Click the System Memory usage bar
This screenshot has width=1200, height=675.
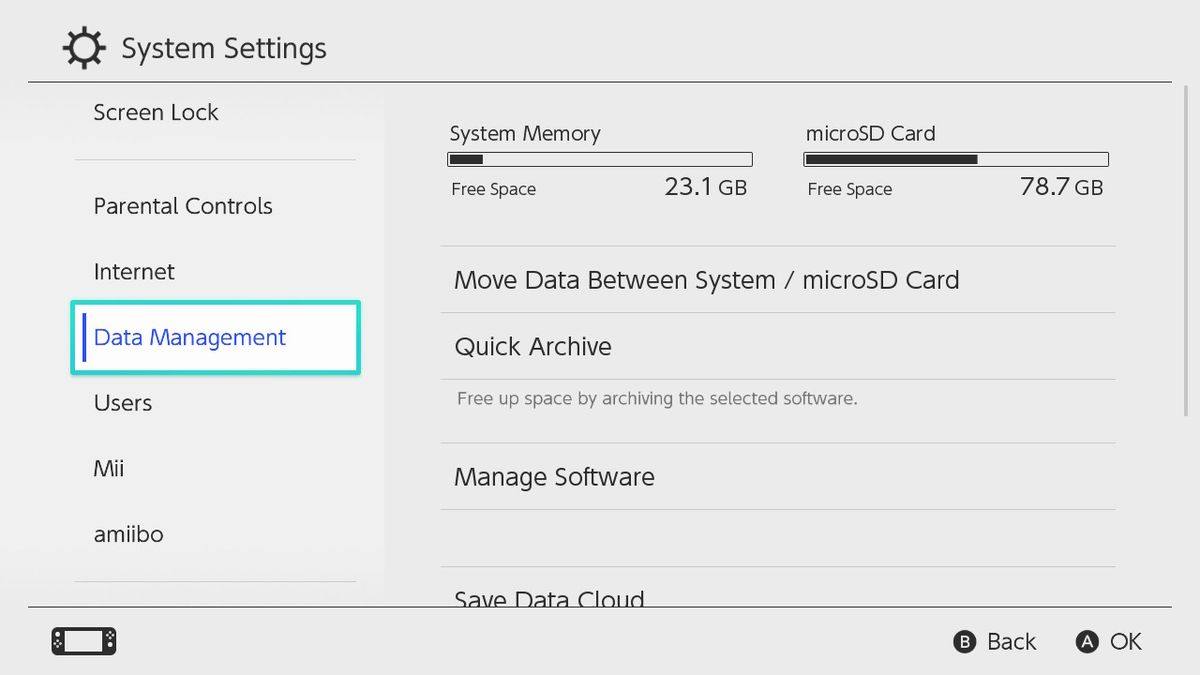pyautogui.click(x=599, y=160)
